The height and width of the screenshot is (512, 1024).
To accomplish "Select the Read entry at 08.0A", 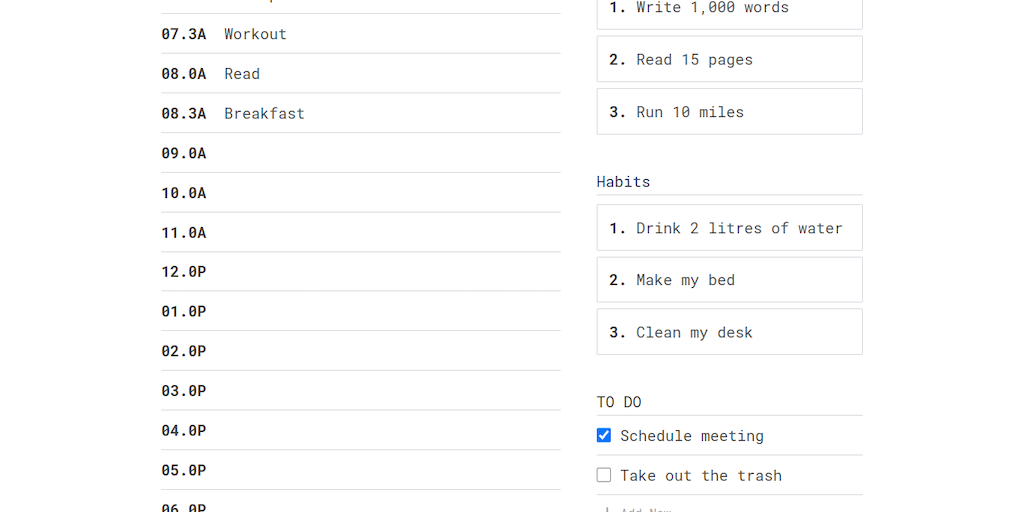I will (242, 74).
